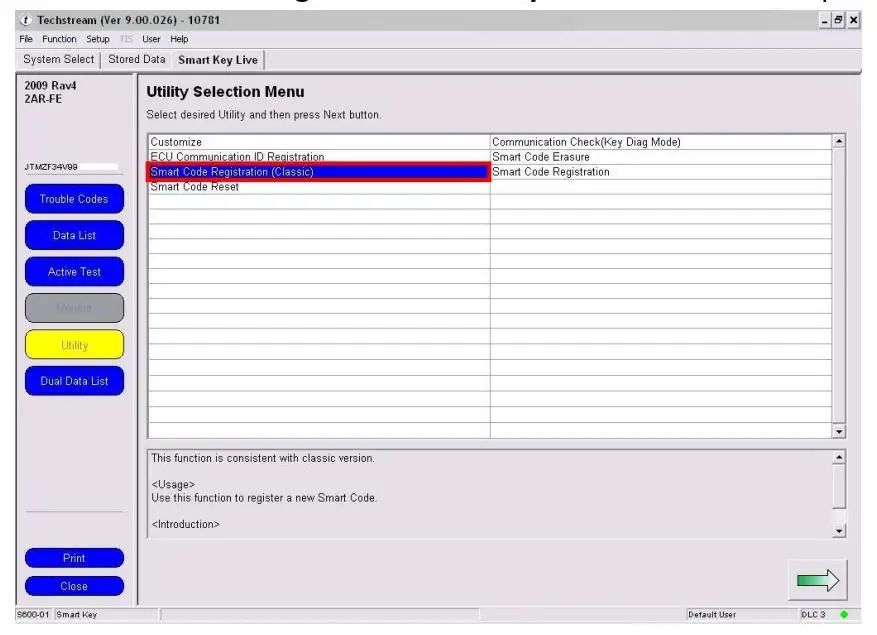
Task: Open the Help menu
Action: pyautogui.click(x=180, y=39)
